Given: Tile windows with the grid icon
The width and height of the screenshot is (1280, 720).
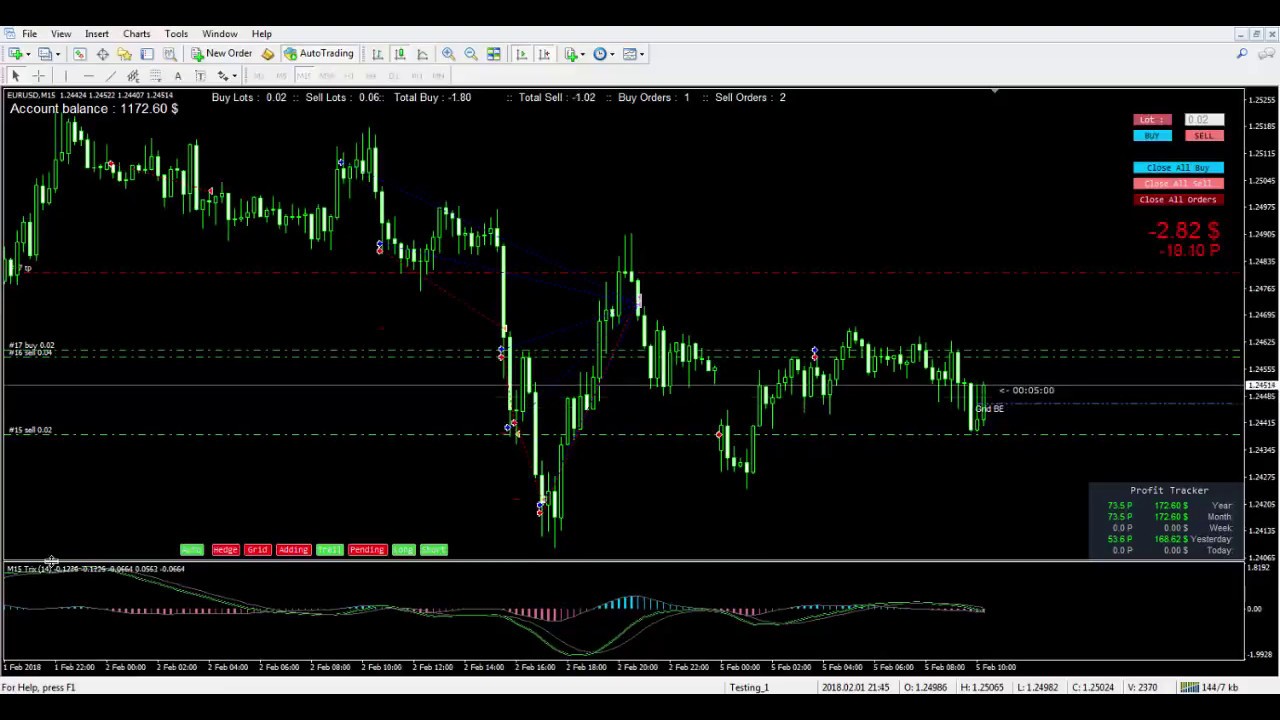Looking at the screenshot, I should [x=494, y=54].
